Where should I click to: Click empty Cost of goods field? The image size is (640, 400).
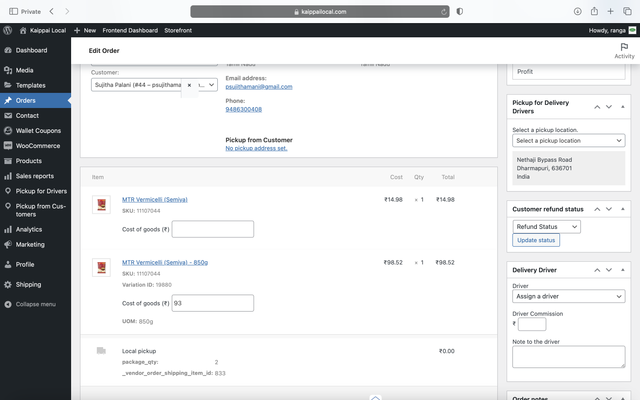[213, 229]
